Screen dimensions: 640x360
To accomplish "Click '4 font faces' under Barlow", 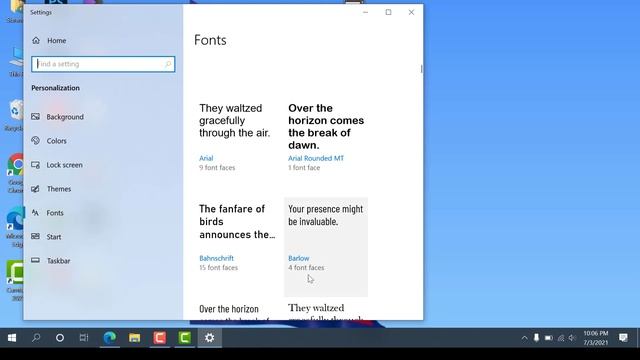I will pos(306,268).
